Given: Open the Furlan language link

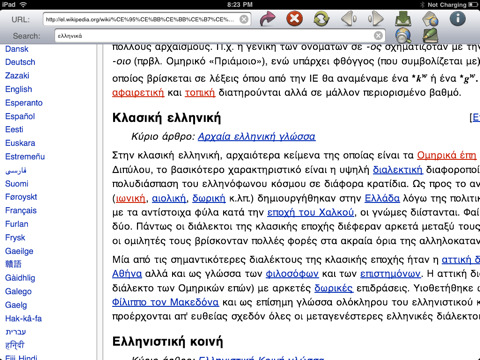Looking at the screenshot, I should [x=17, y=224].
